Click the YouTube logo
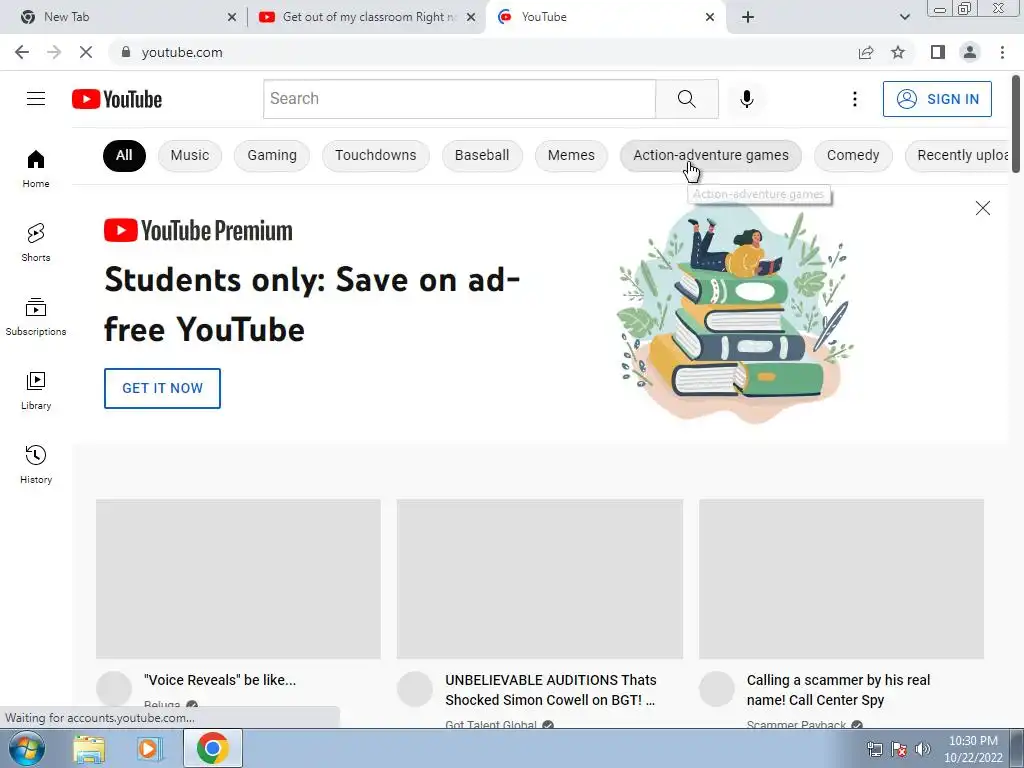Viewport: 1024px width, 768px height. [x=117, y=99]
